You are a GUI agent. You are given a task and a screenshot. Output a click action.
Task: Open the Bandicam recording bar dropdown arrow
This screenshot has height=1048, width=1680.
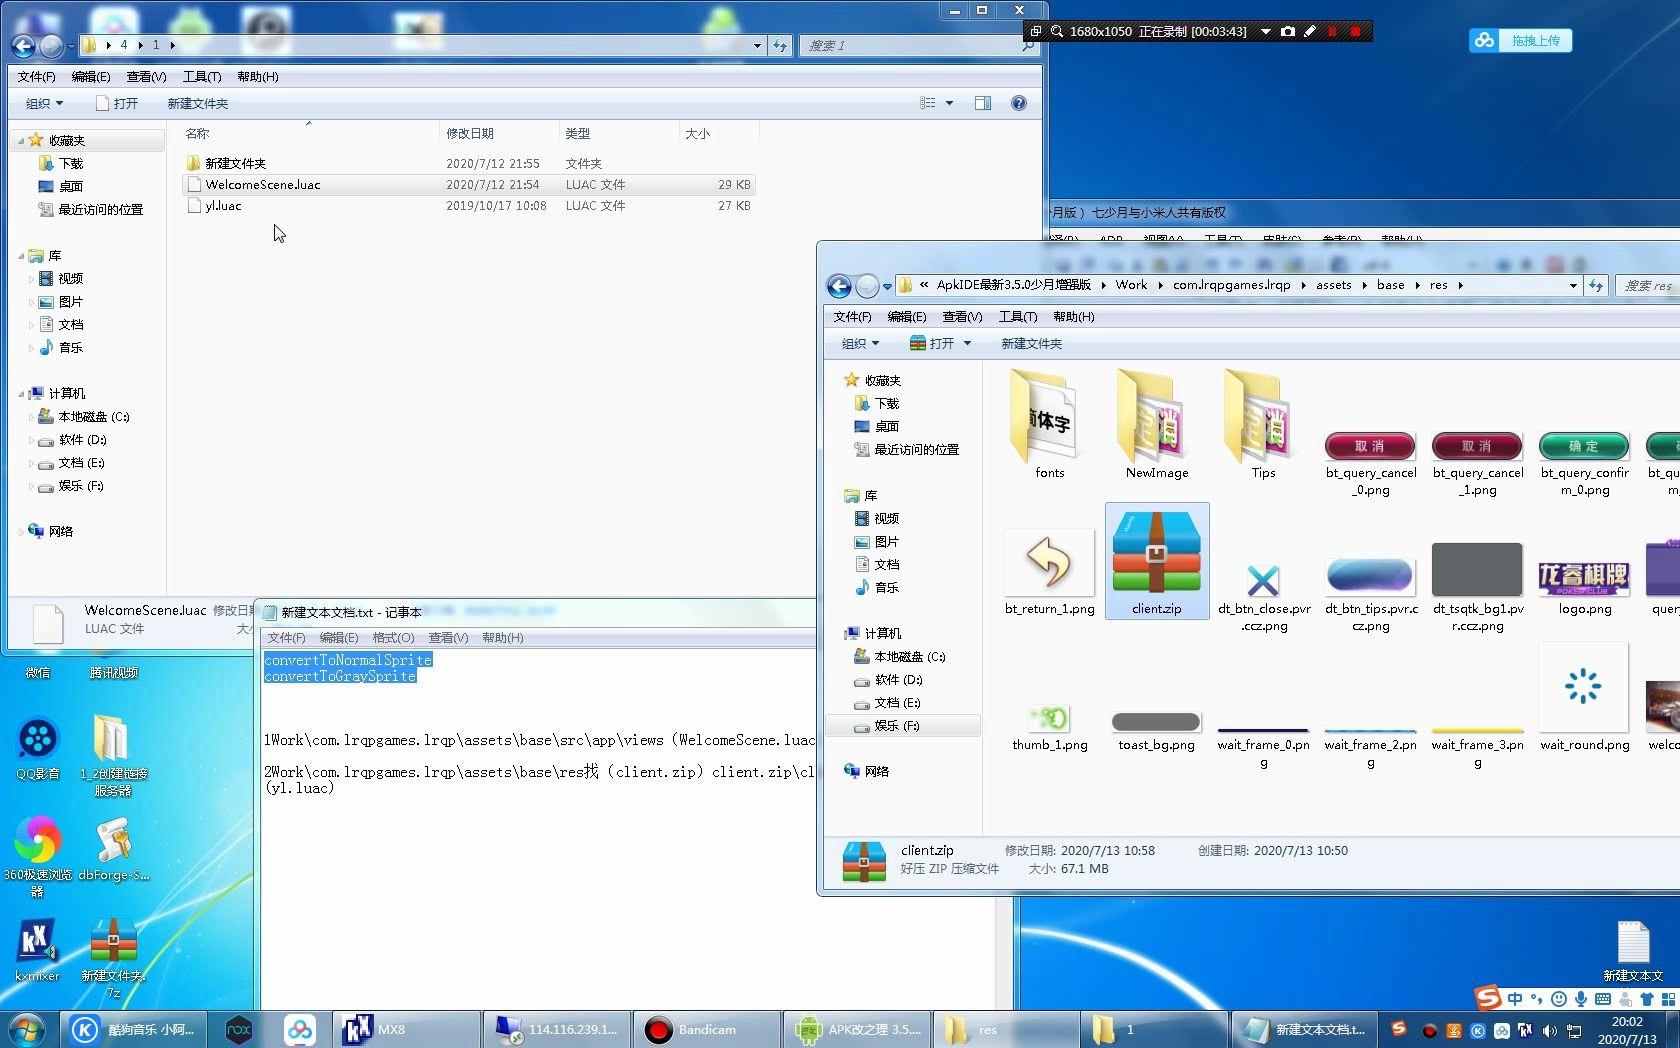click(x=1265, y=31)
